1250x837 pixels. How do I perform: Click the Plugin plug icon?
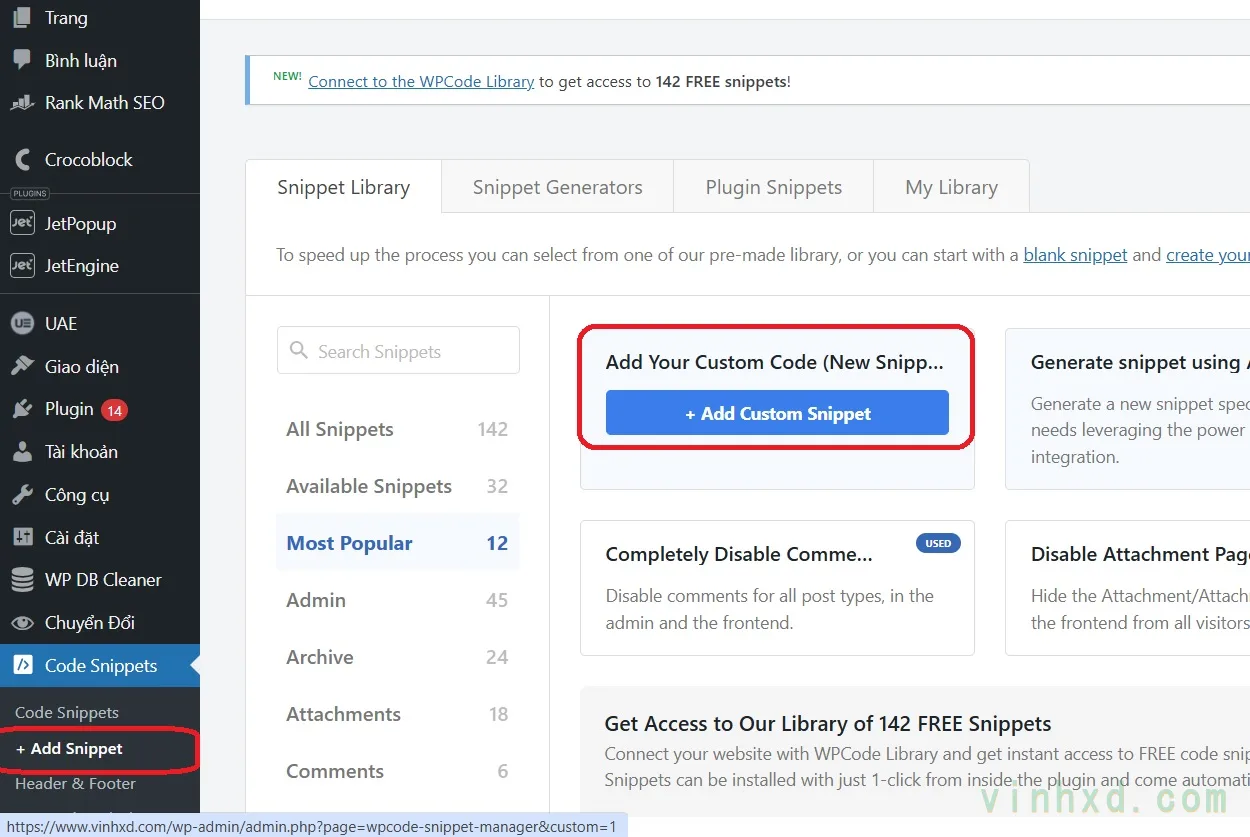click(22, 409)
